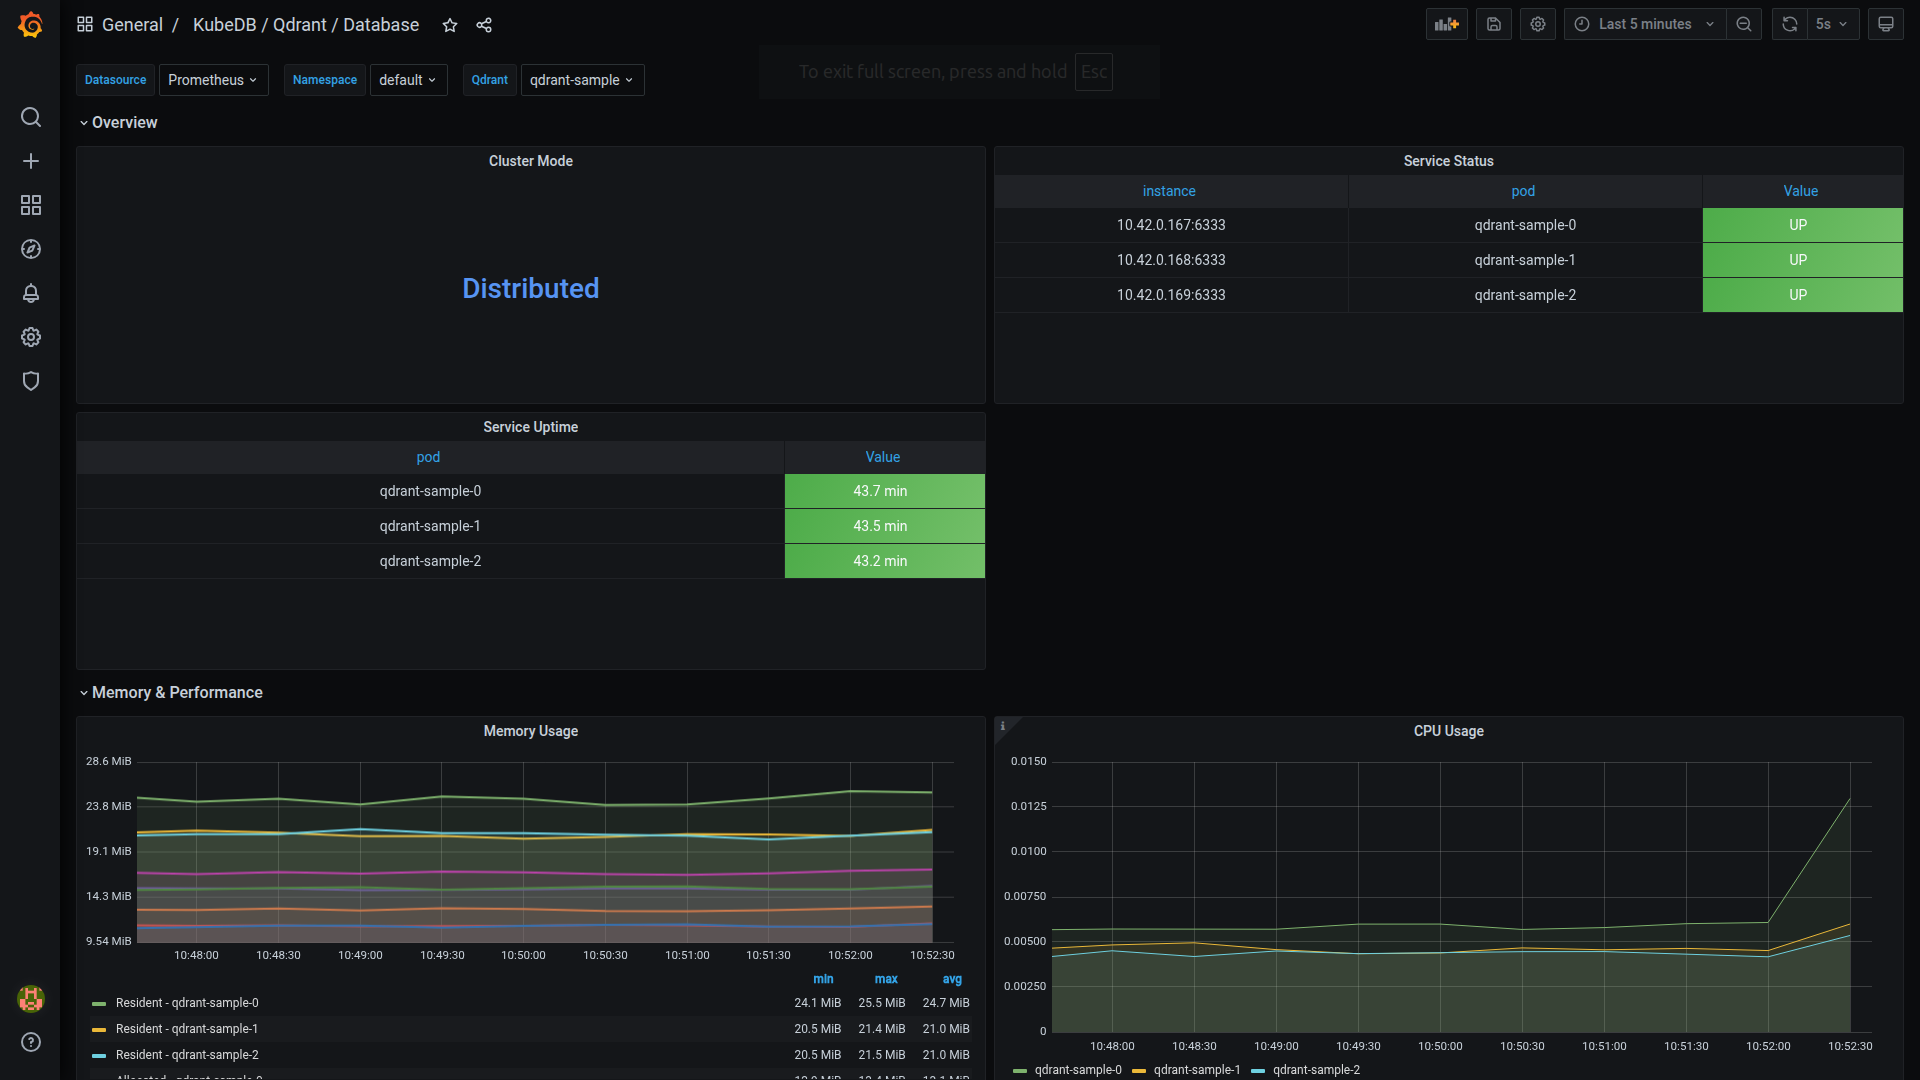This screenshot has height=1080, width=1920.
Task: Sort Memory Usage legend by max
Action: tap(886, 979)
